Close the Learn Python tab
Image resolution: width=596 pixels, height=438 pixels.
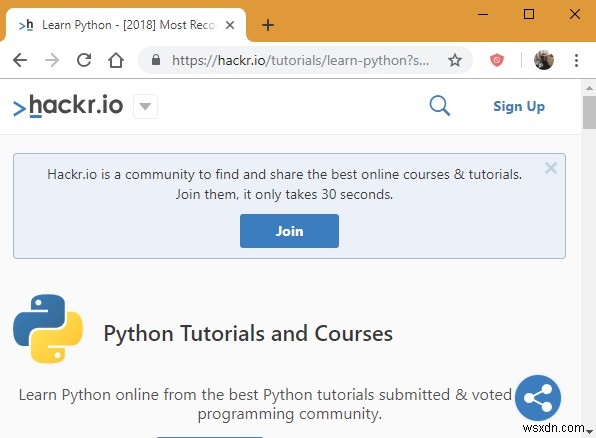tap(230, 25)
